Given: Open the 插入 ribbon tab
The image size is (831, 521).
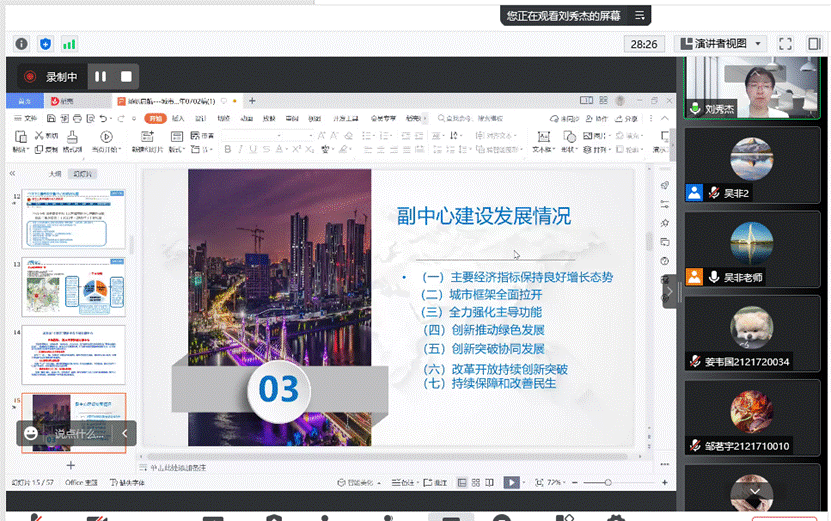Looking at the screenshot, I should click(178, 118).
